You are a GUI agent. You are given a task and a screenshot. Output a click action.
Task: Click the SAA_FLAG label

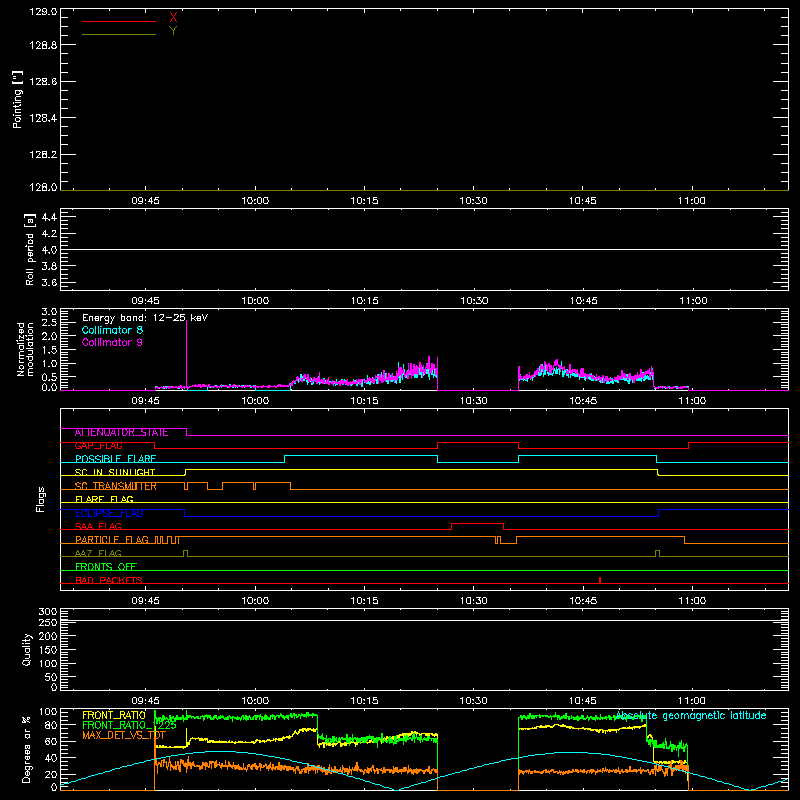(x=98, y=527)
